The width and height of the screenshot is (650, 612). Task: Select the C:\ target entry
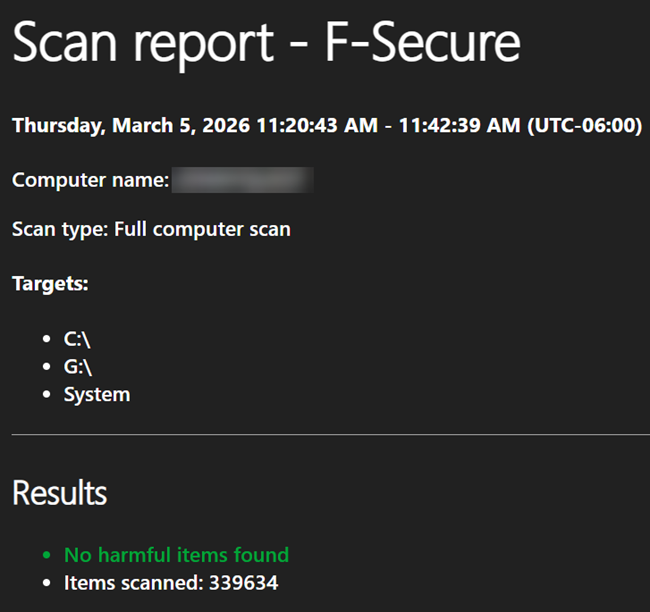(77, 339)
